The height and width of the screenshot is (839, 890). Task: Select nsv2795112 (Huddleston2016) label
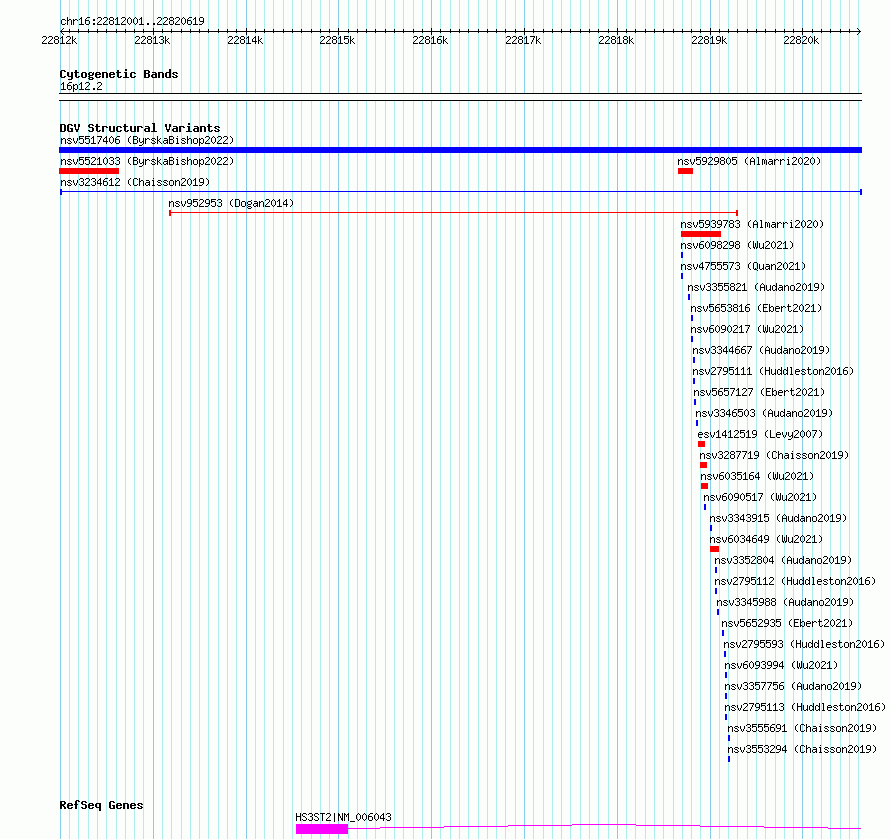[x=795, y=581]
